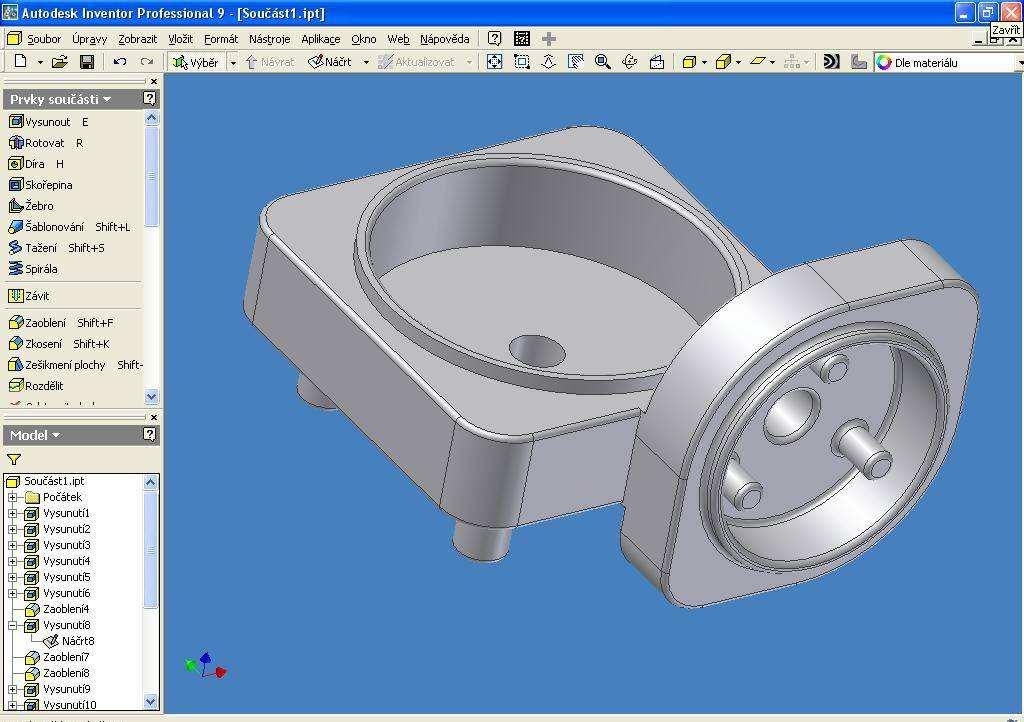Open the Zobrazit menu
The image size is (1024, 722).
[137, 39]
